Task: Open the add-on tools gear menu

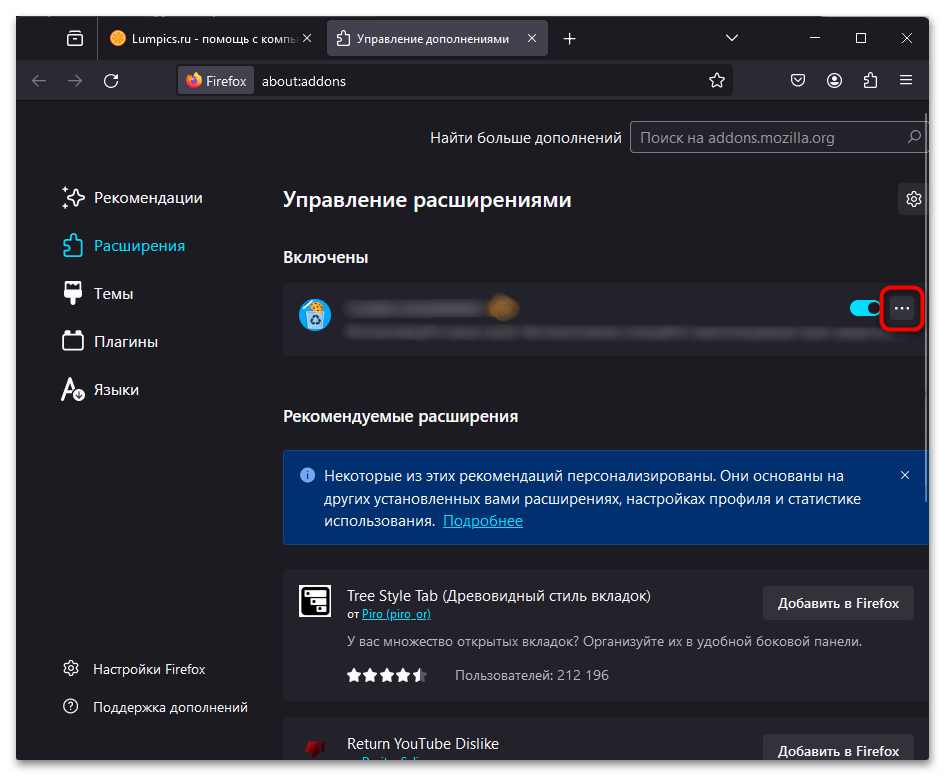Action: pyautogui.click(x=913, y=199)
